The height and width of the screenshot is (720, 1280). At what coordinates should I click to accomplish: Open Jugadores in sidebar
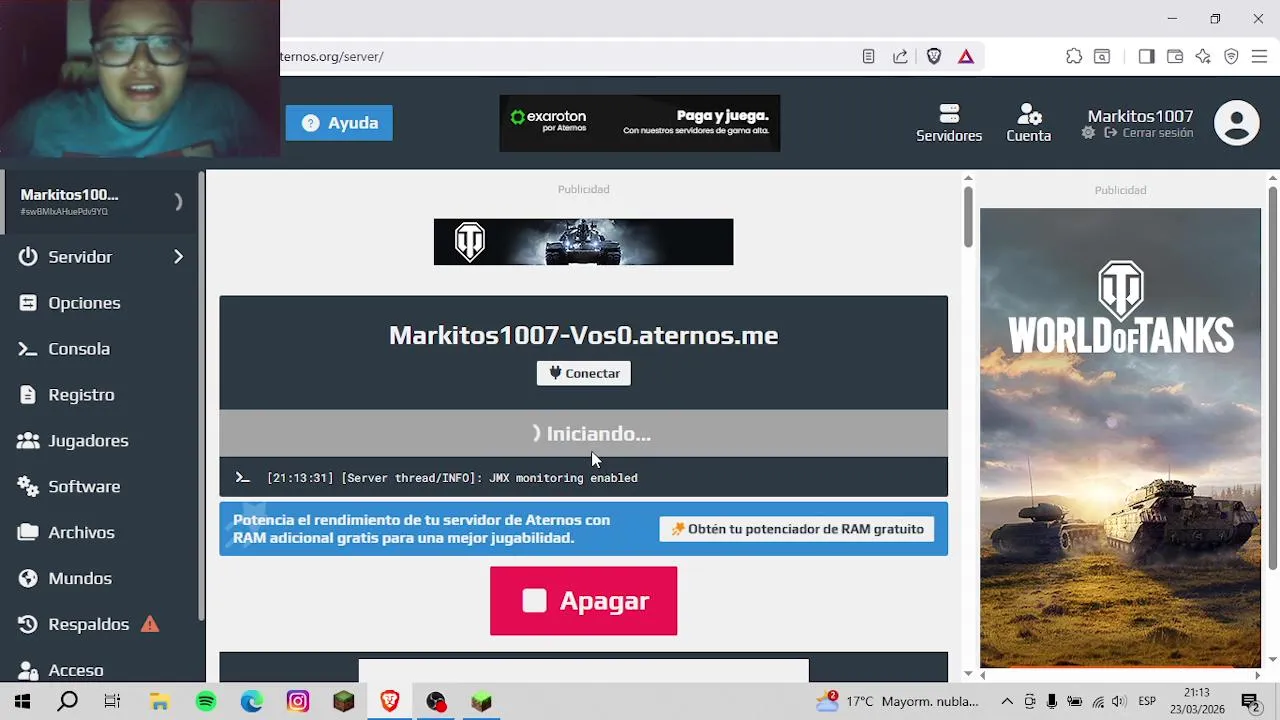[88, 441]
